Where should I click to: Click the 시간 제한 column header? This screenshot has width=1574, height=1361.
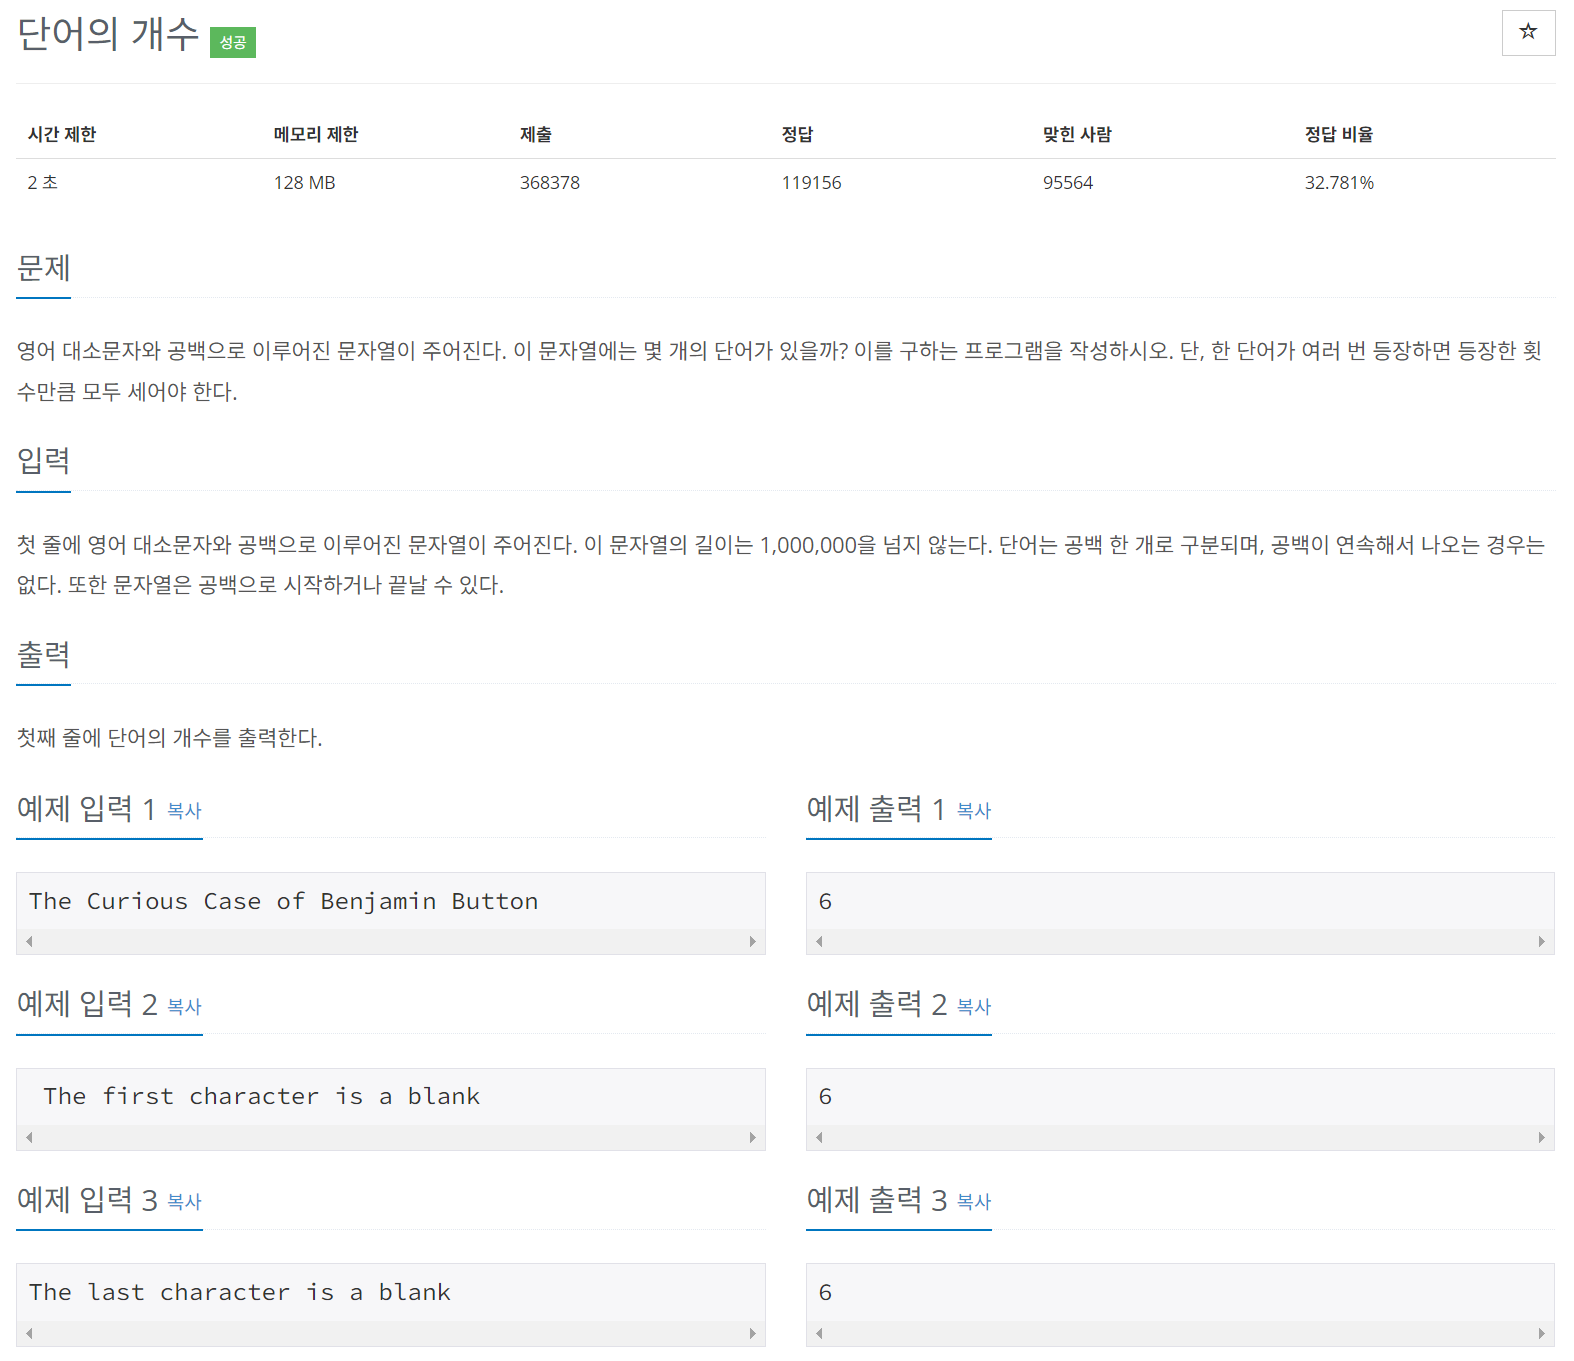point(62,134)
